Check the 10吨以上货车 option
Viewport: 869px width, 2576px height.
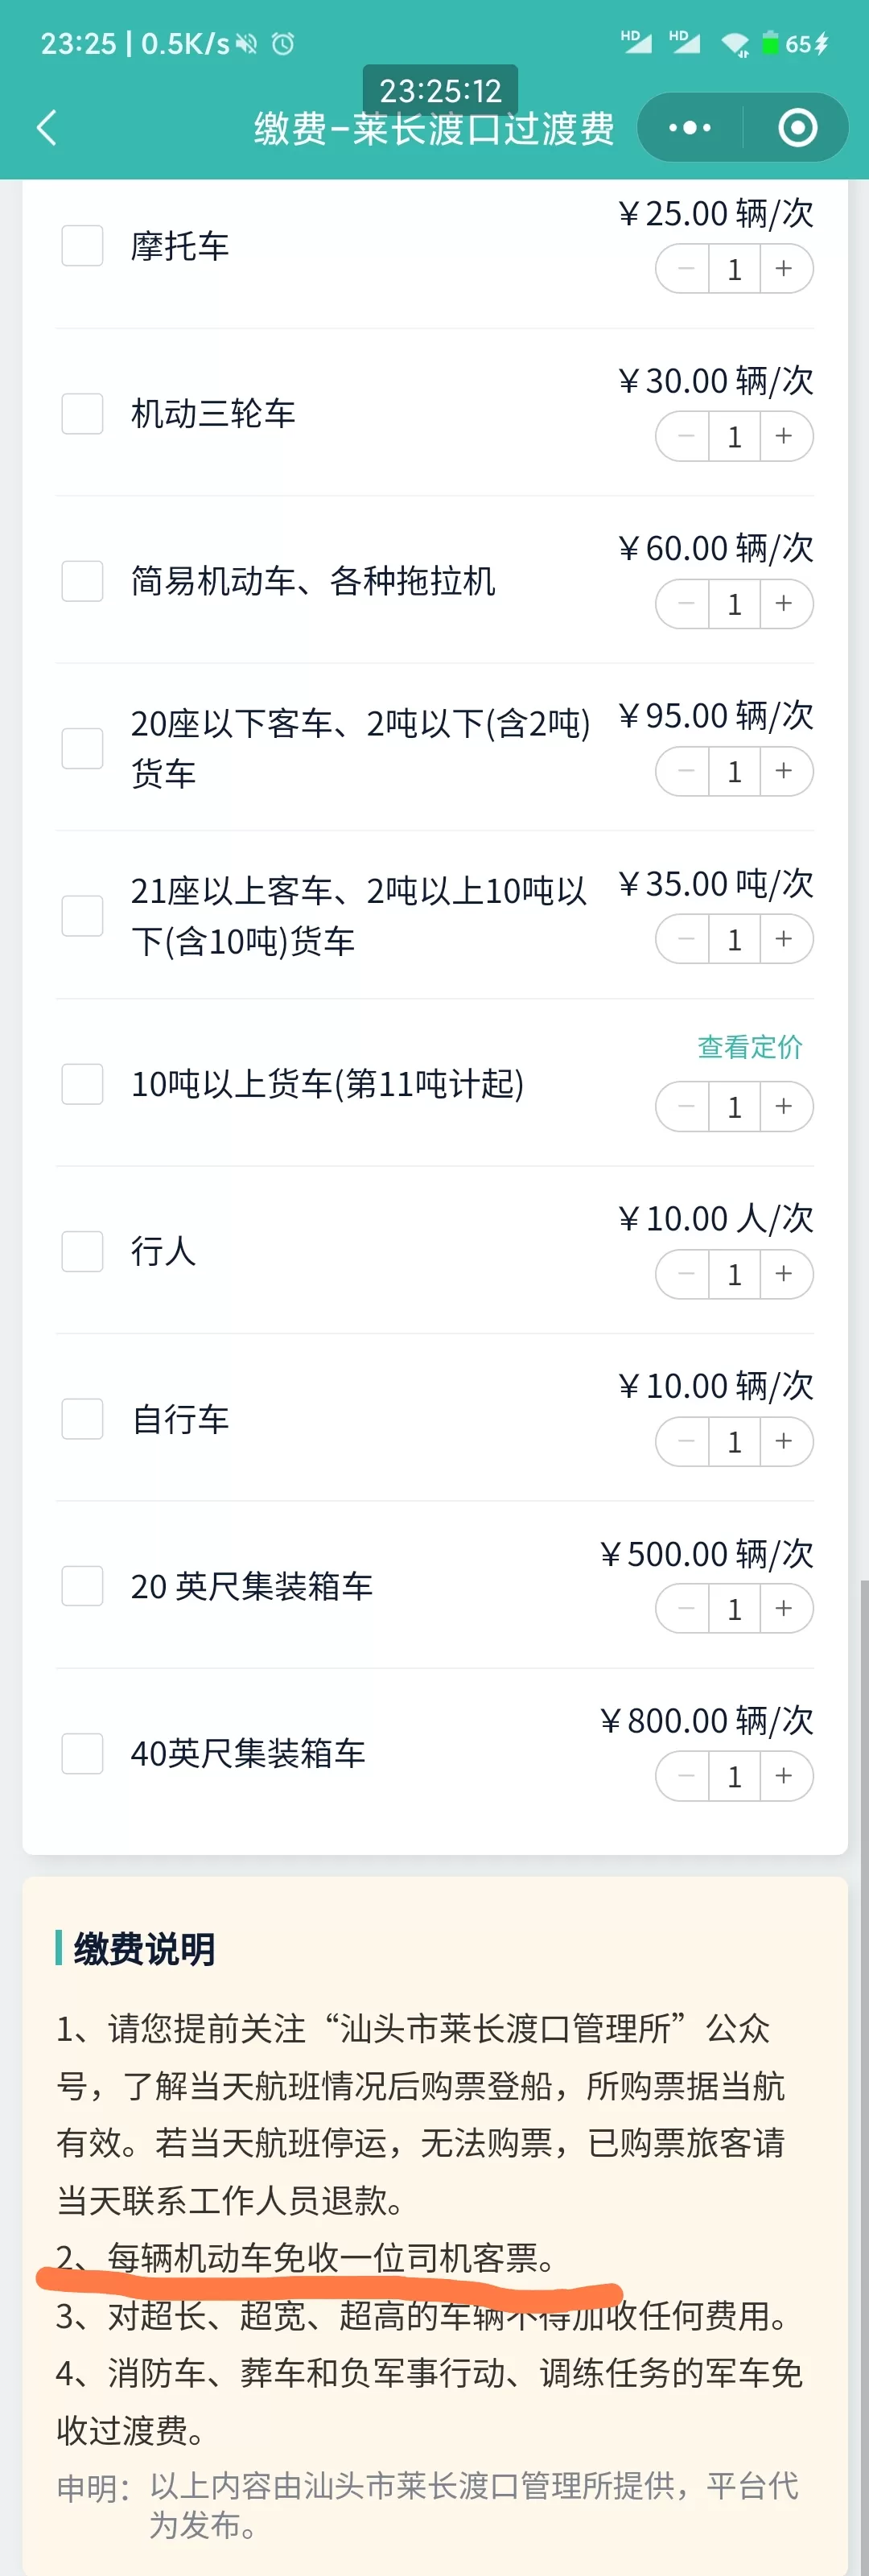click(82, 1084)
